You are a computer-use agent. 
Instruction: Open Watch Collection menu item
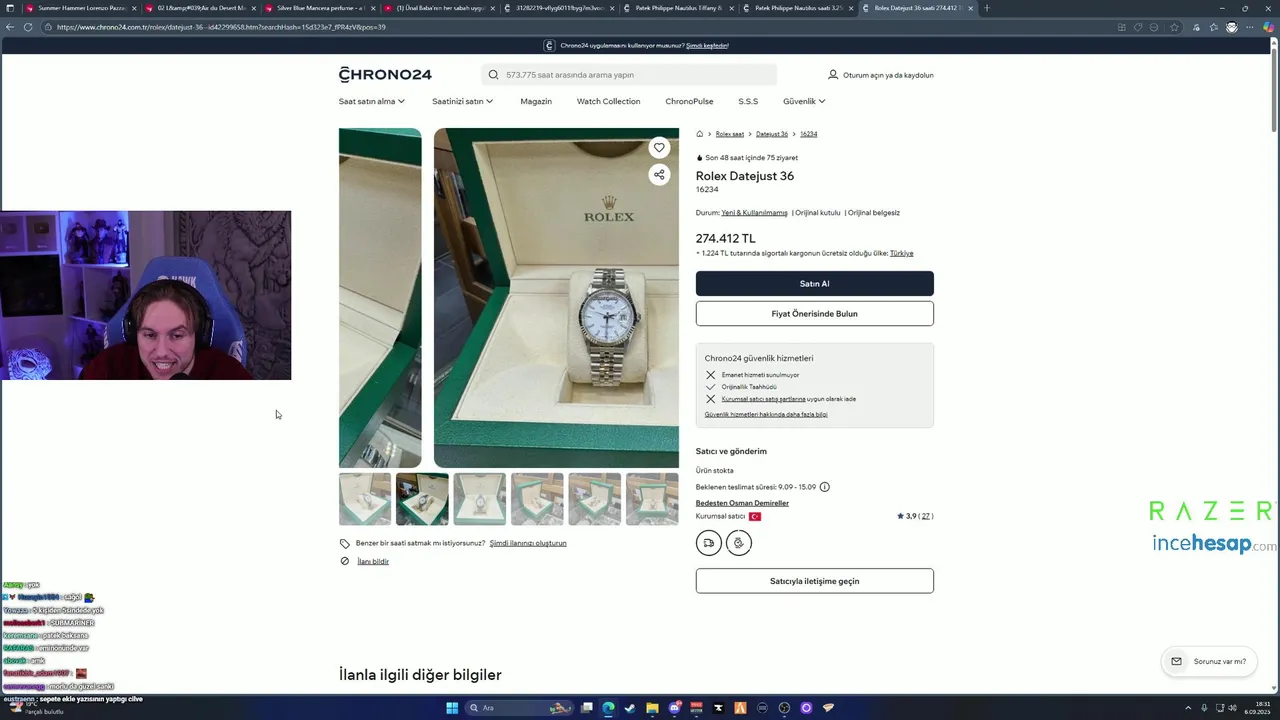point(608,101)
